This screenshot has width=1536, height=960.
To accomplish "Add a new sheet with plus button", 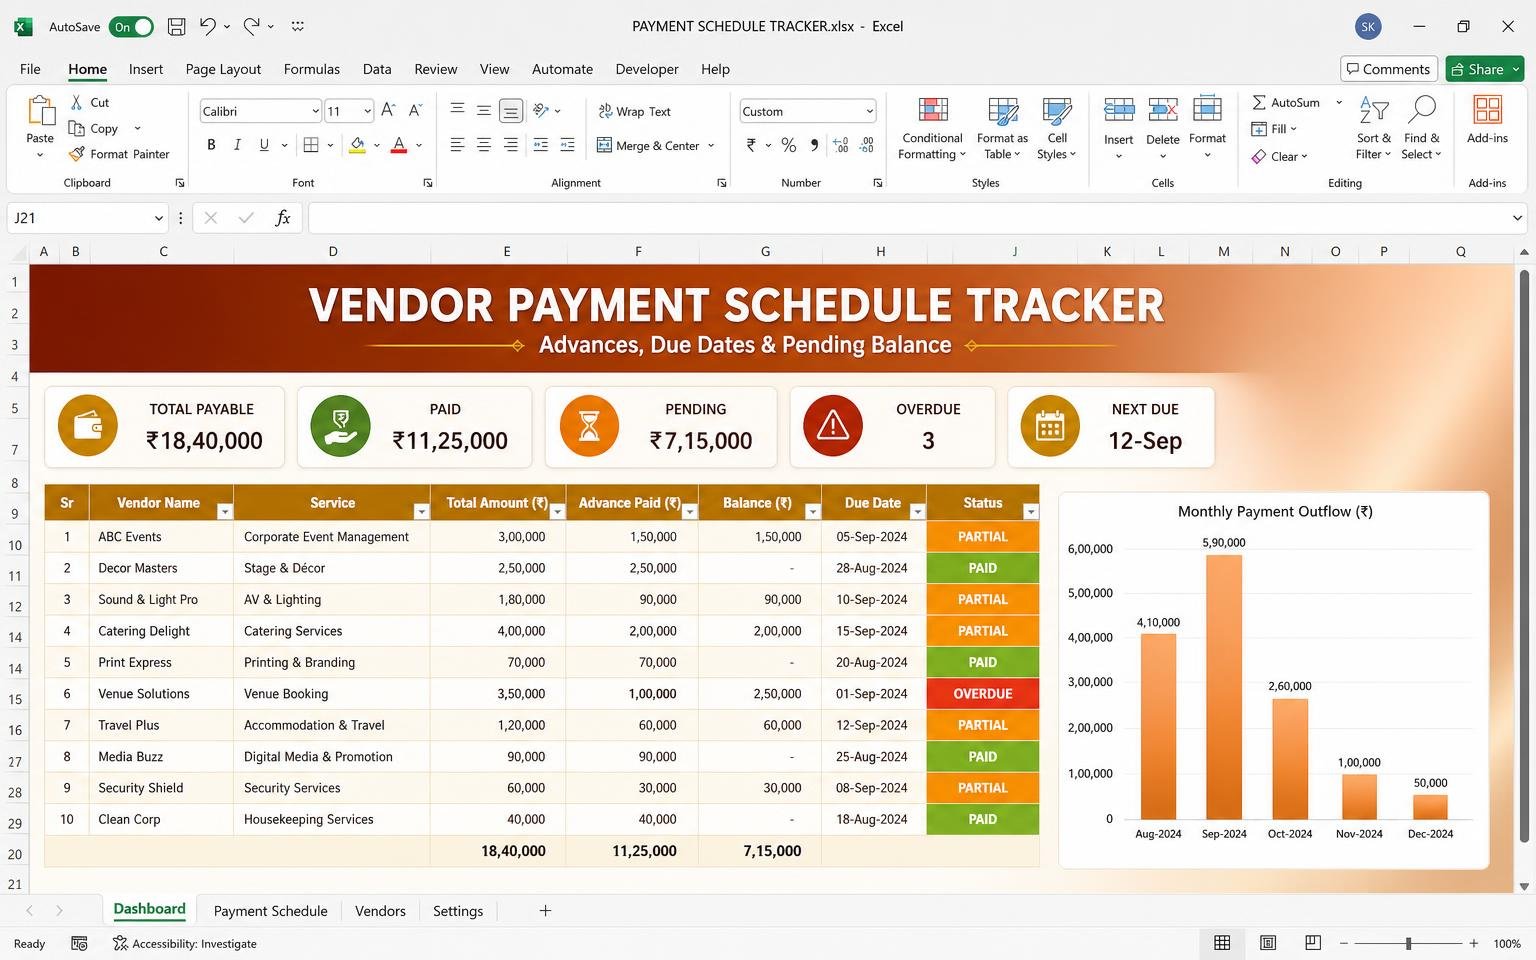I will click(545, 911).
